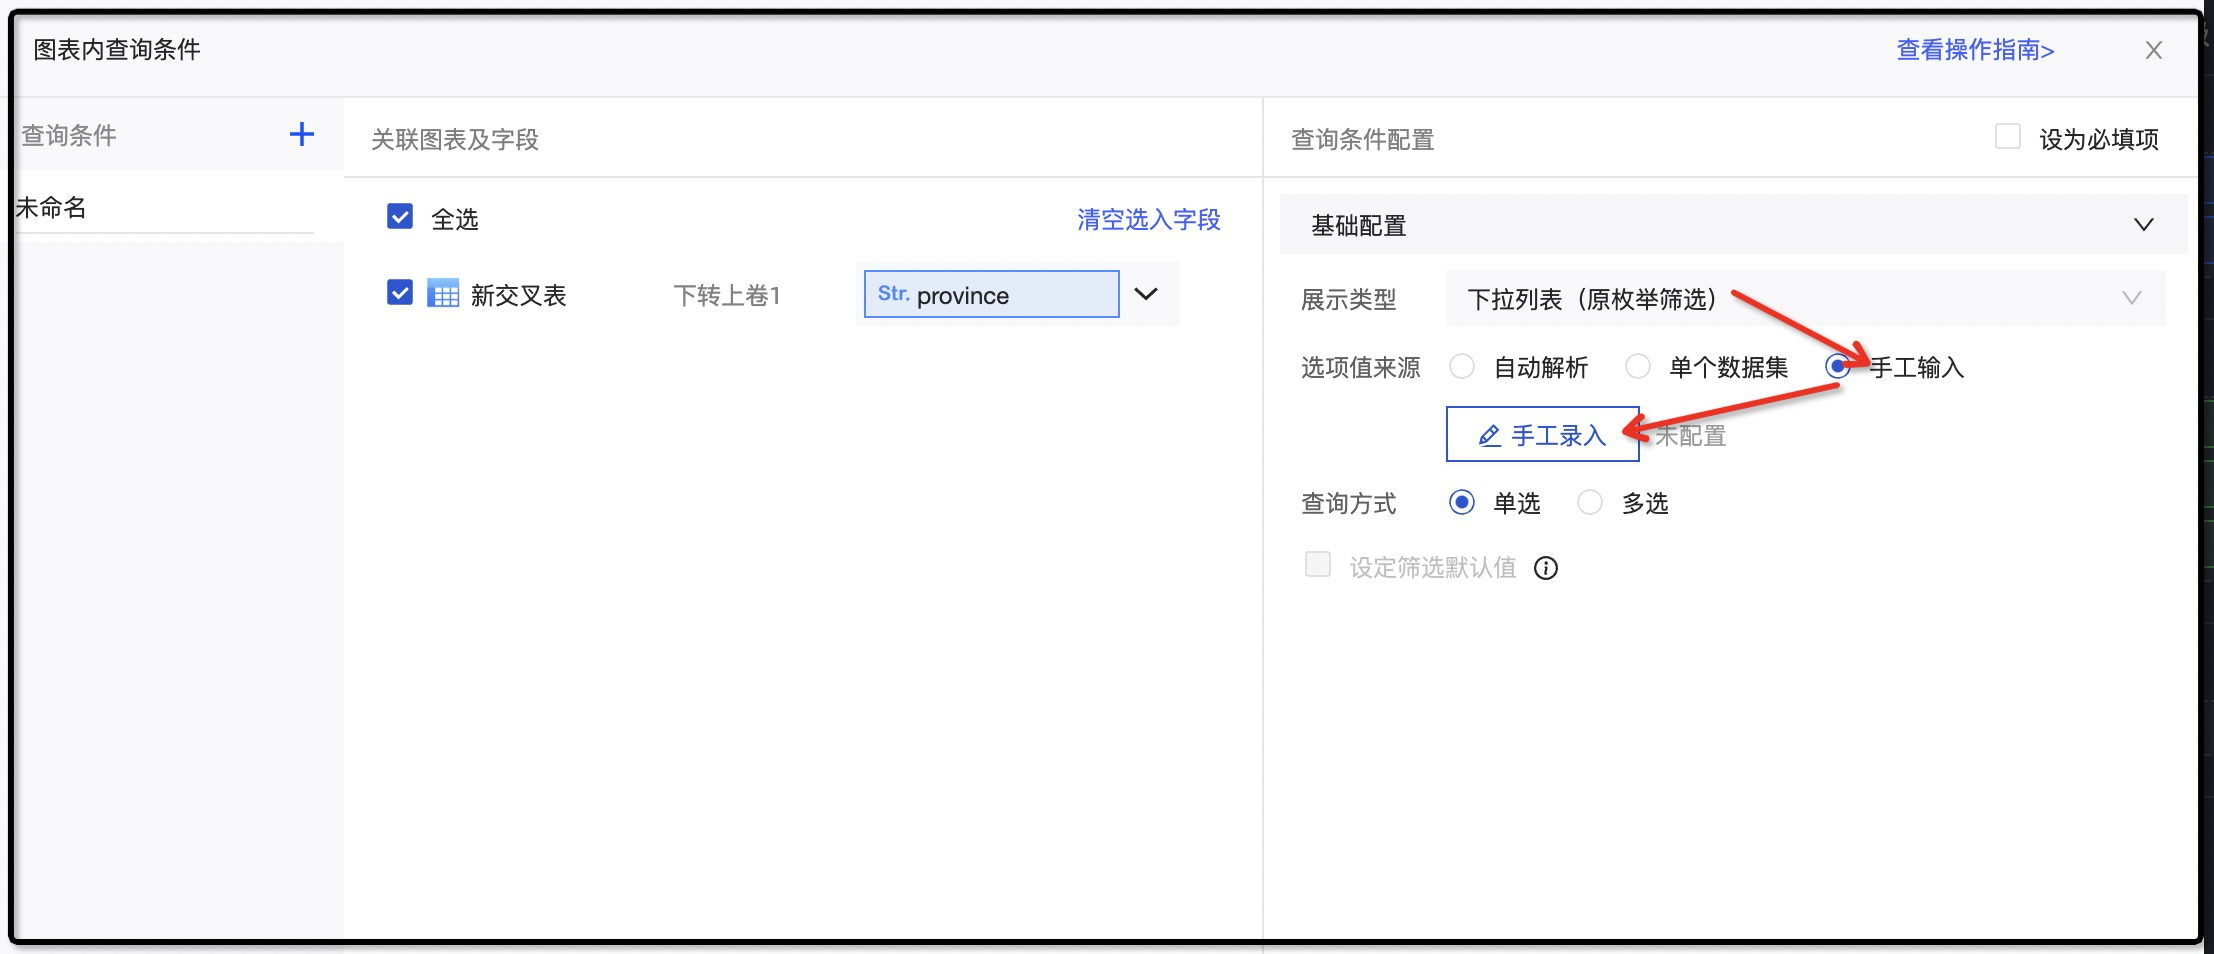
Task: Click the 新交叉表 table icon
Action: [443, 294]
